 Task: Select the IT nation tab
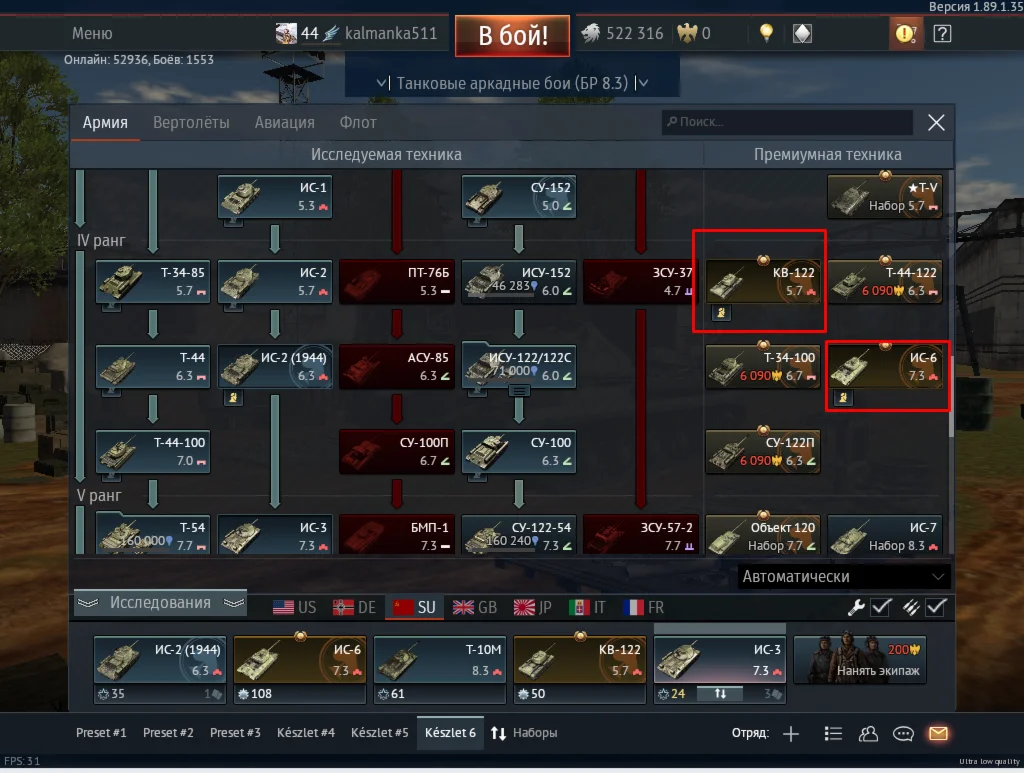[587, 608]
